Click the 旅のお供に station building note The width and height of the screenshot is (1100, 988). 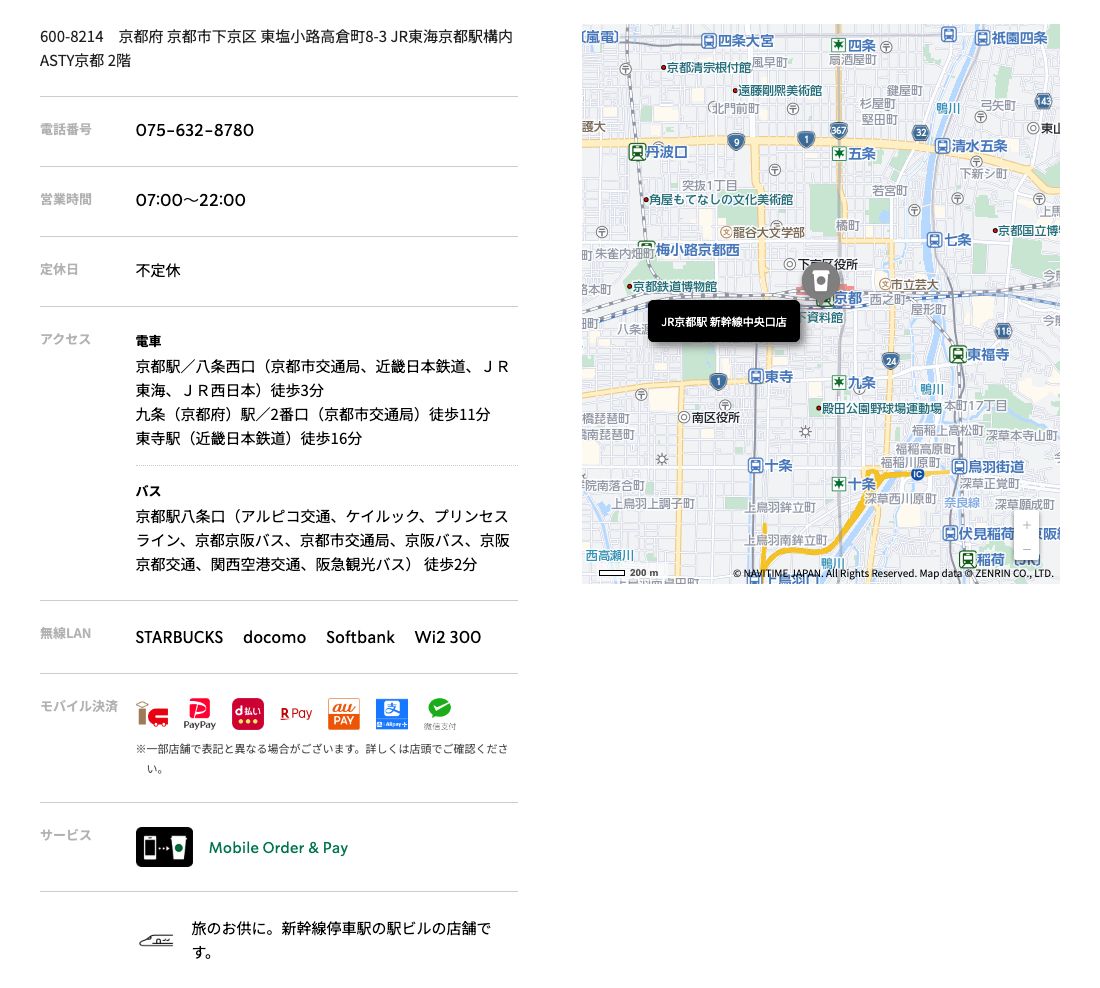341,940
